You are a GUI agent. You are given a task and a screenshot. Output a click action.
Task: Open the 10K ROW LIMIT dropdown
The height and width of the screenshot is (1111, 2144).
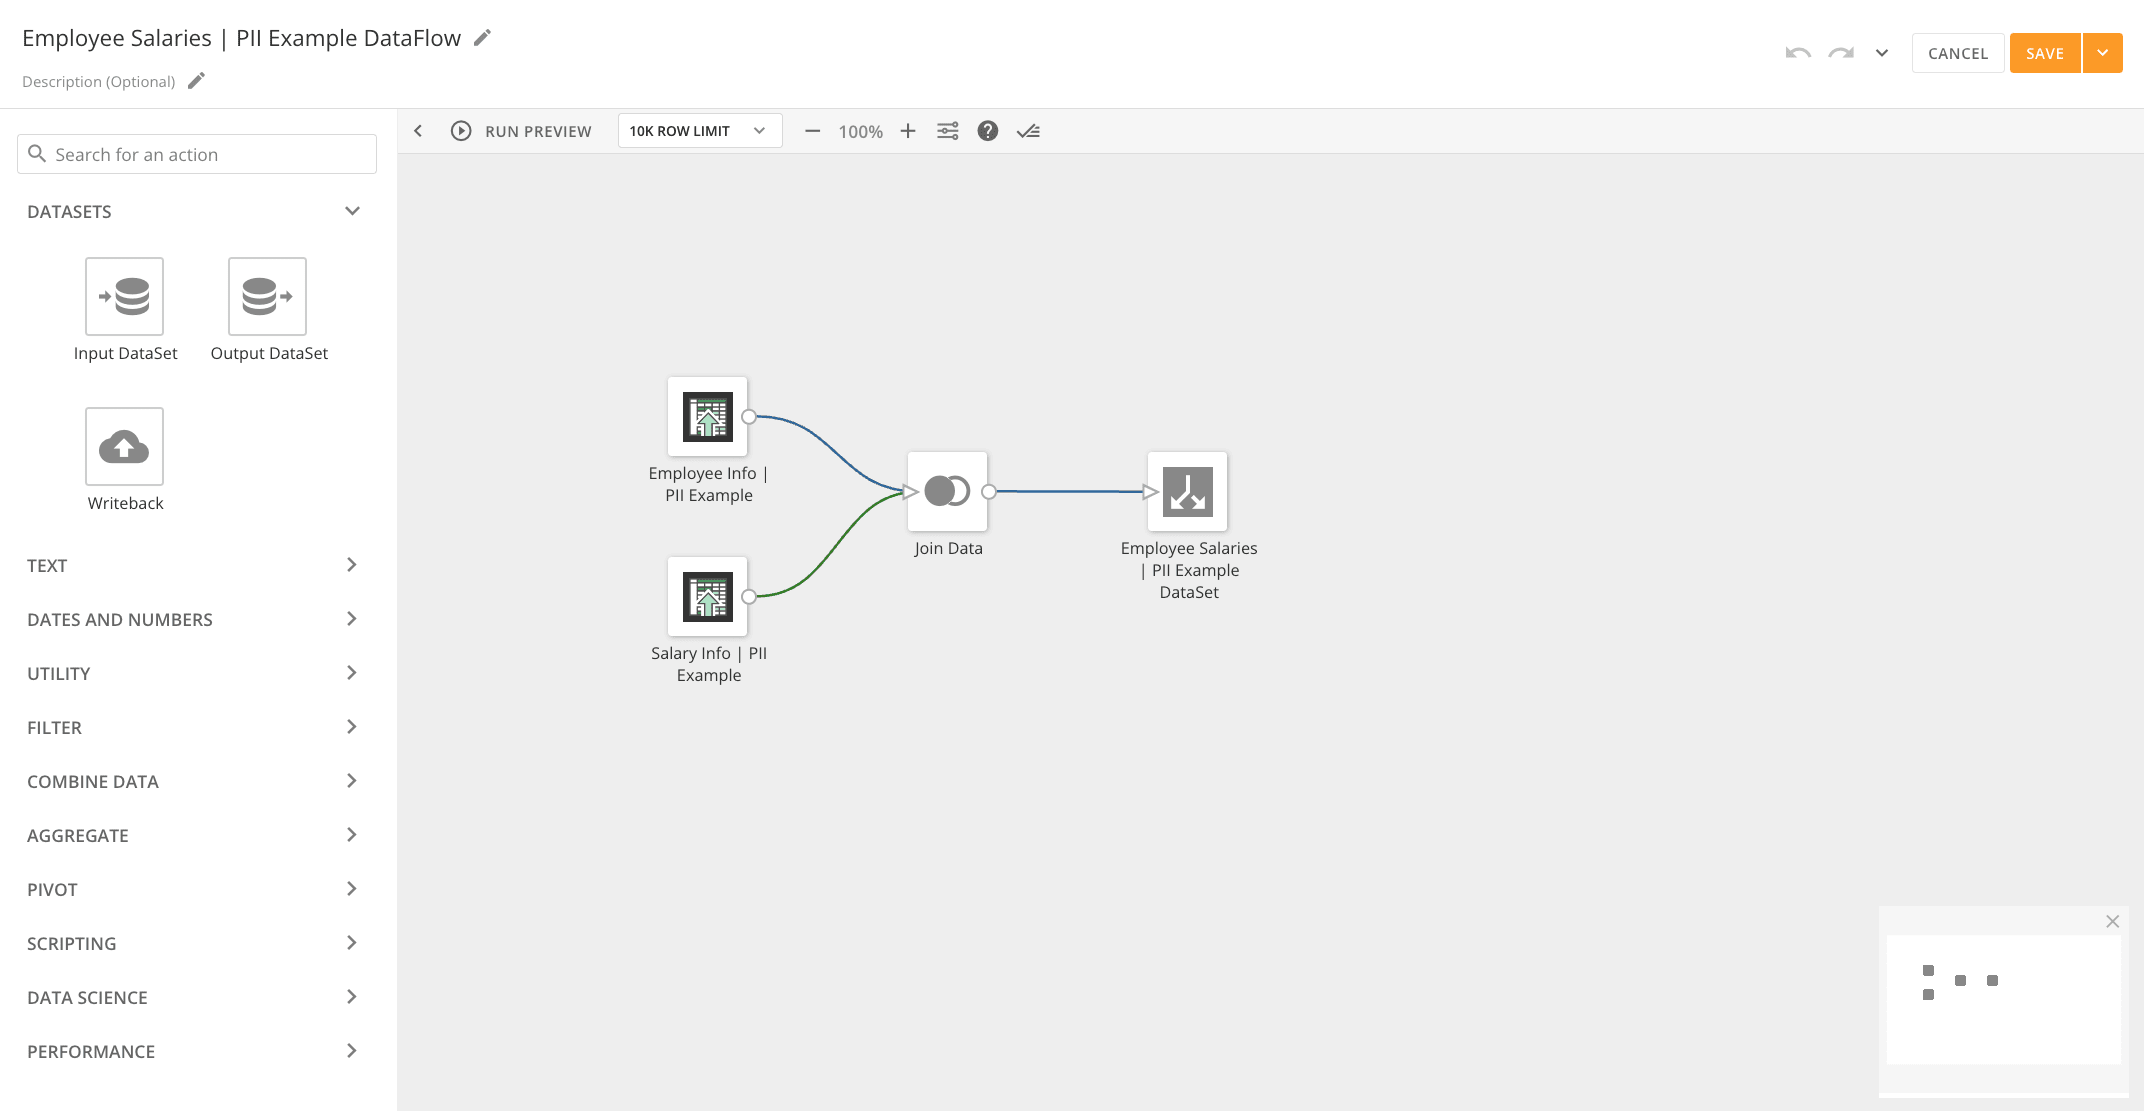coord(699,131)
